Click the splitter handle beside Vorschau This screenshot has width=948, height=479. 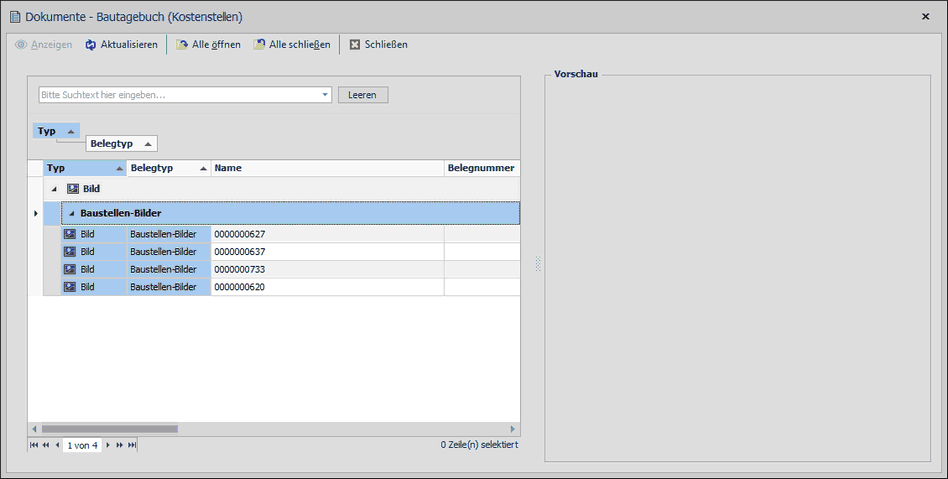click(x=537, y=264)
